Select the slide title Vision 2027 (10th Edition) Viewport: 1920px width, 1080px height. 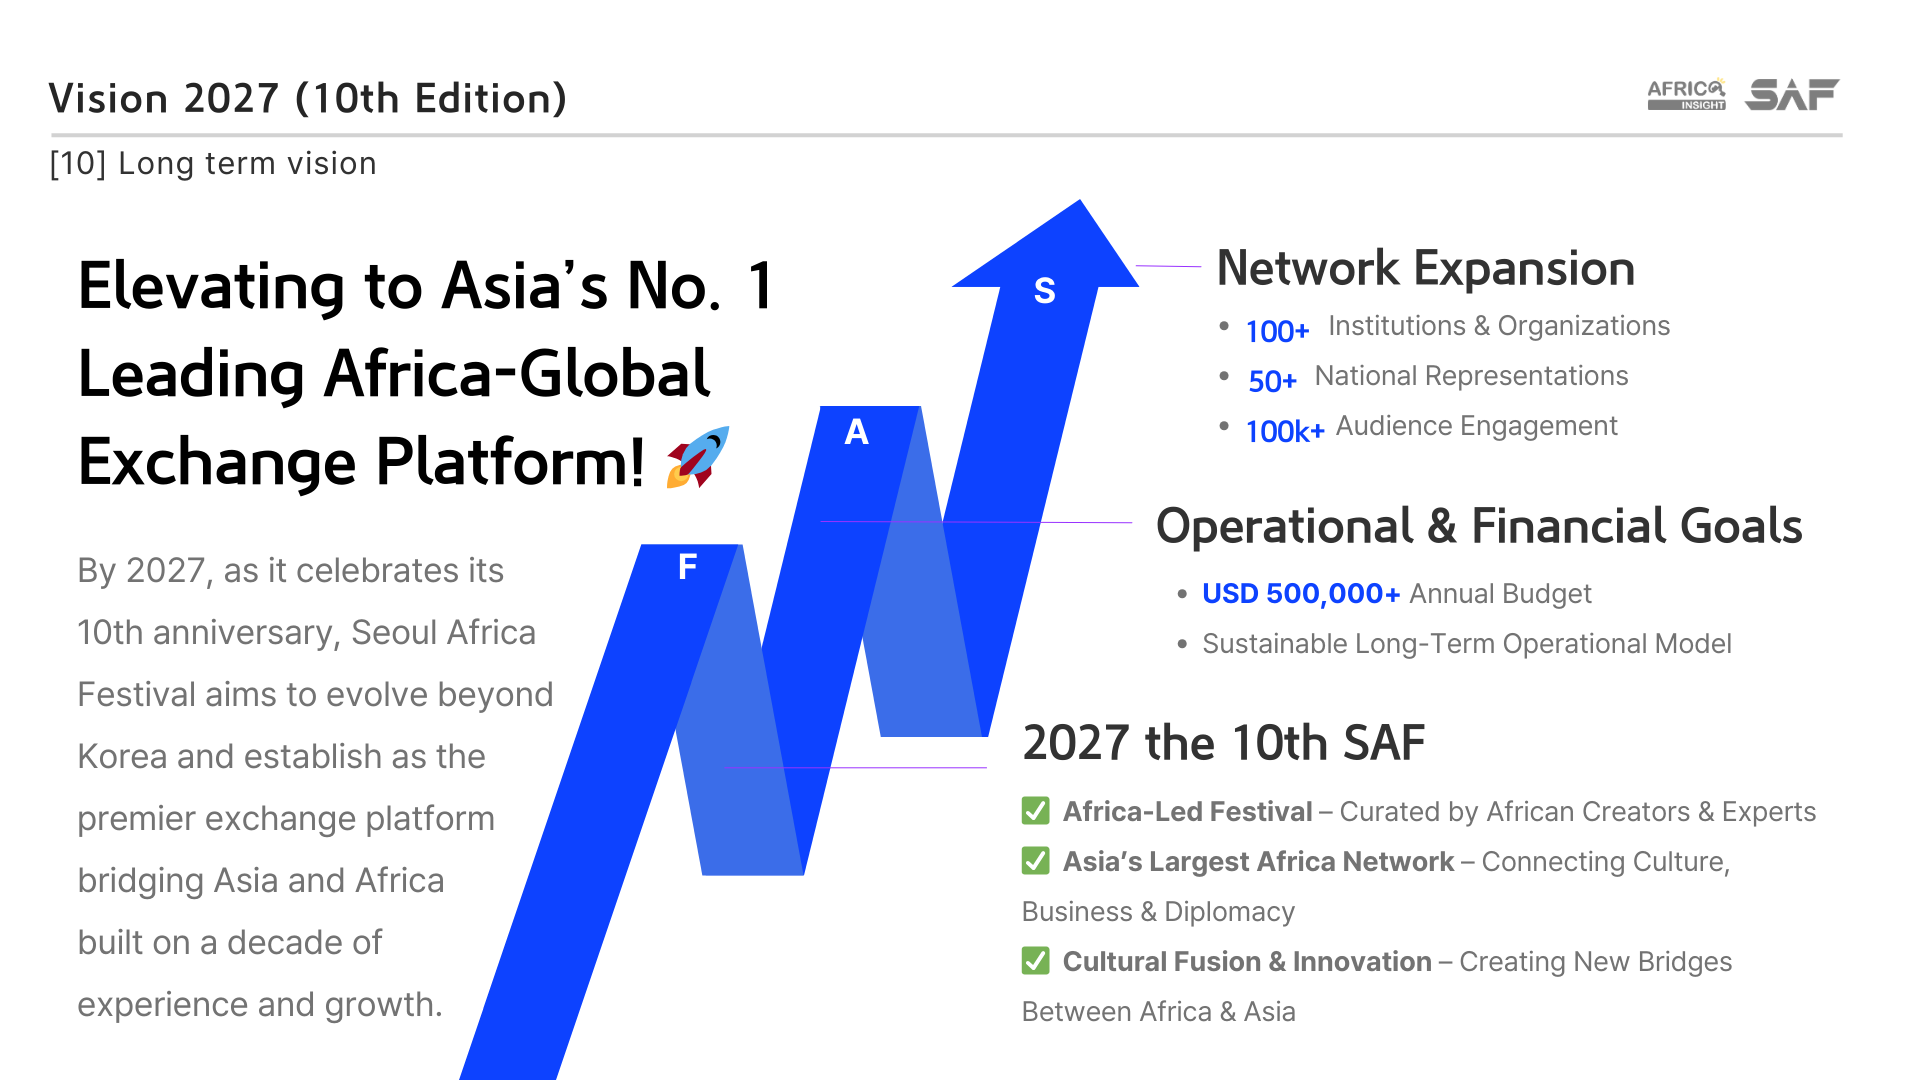pos(308,98)
